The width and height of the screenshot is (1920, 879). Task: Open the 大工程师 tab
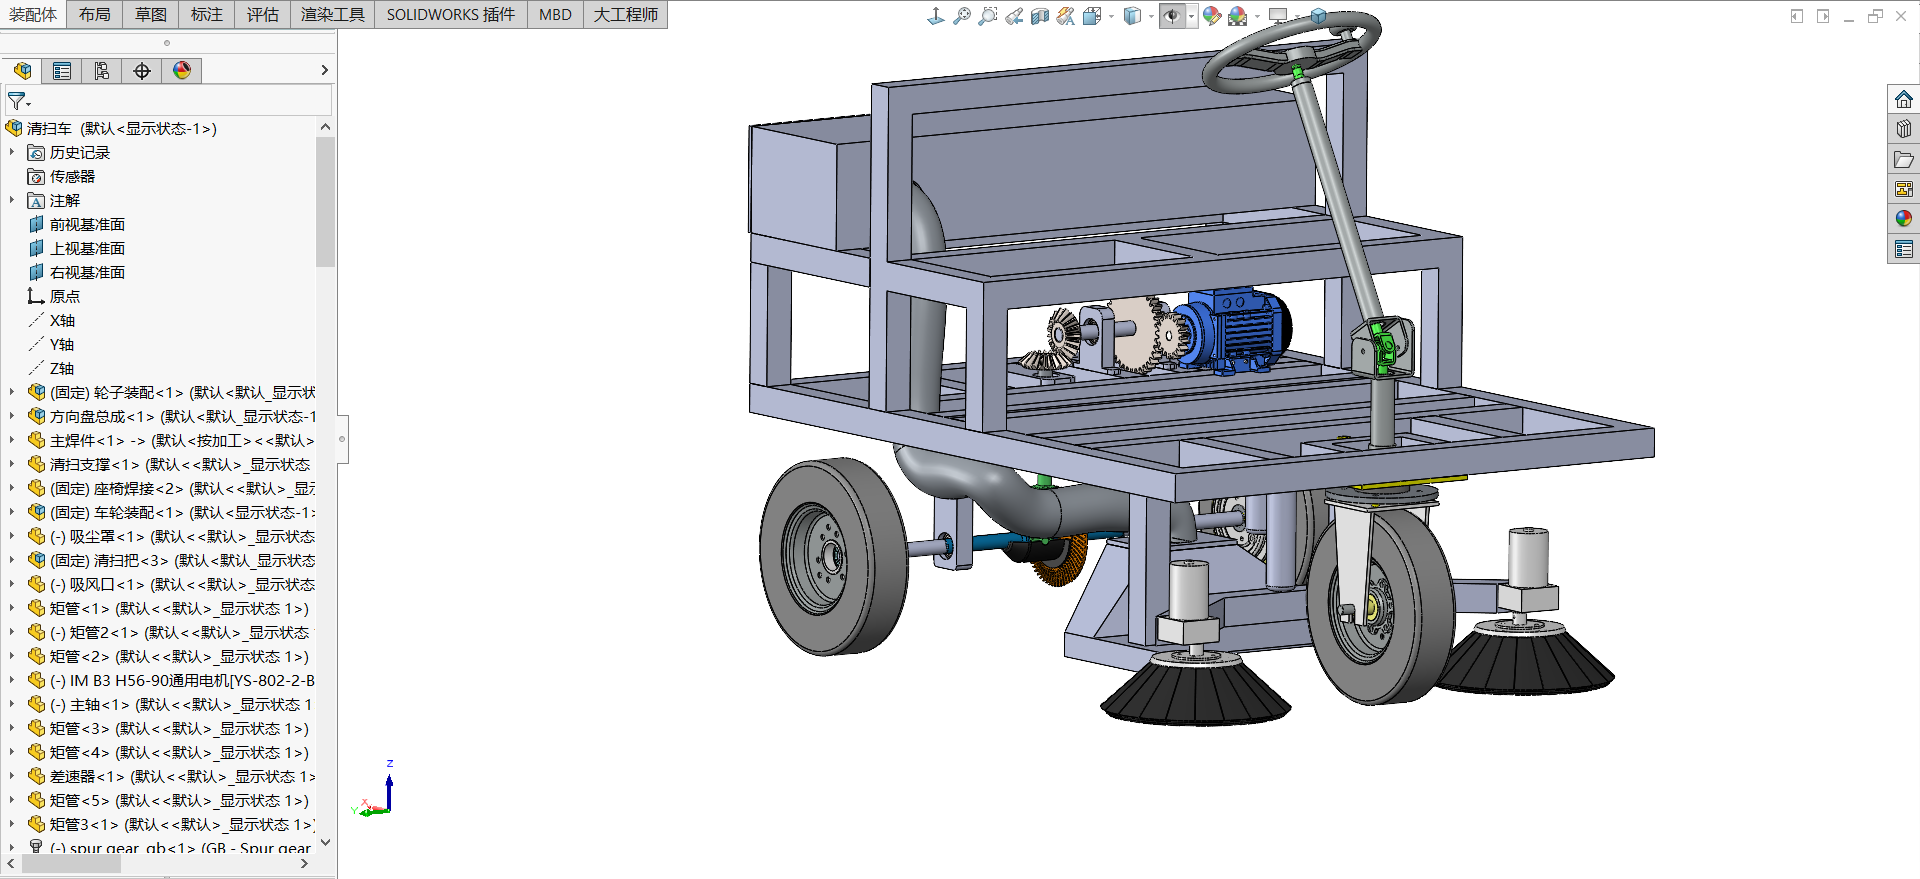click(x=626, y=14)
